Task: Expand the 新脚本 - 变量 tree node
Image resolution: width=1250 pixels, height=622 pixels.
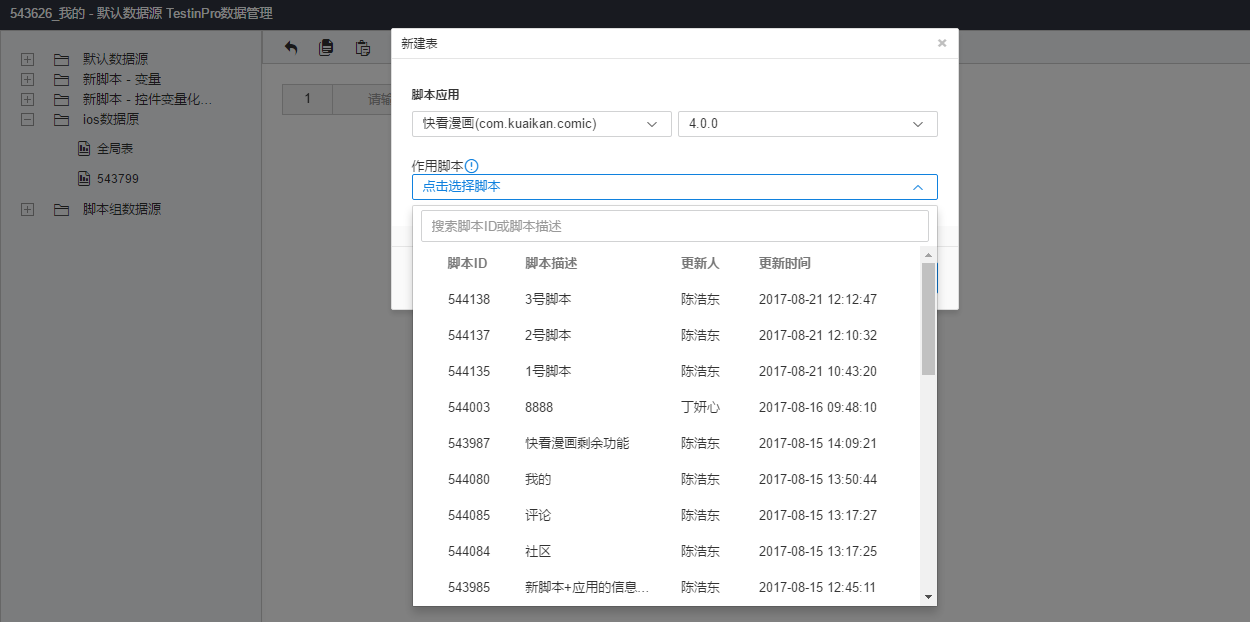Action: click(x=27, y=79)
